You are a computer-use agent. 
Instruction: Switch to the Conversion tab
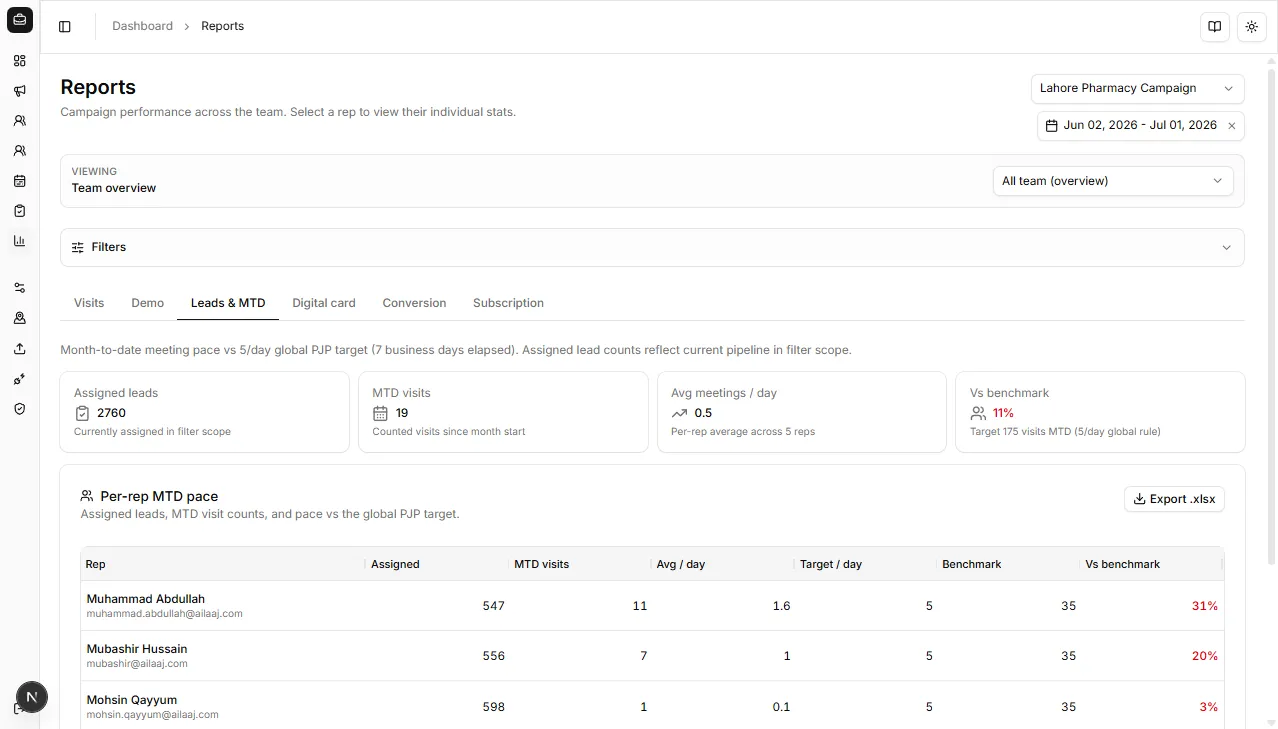pyautogui.click(x=414, y=303)
